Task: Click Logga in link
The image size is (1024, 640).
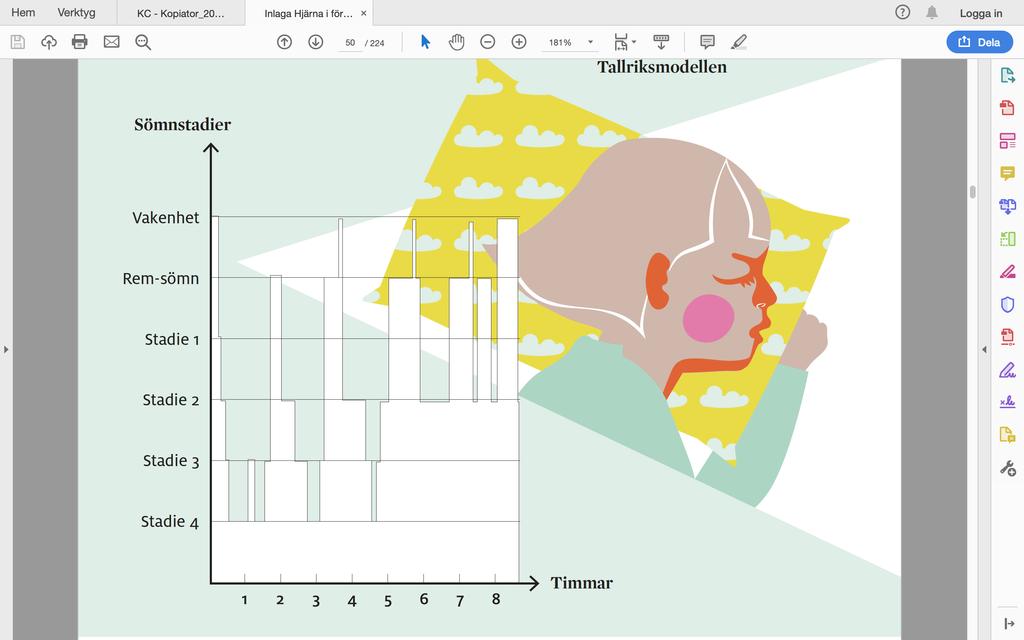Action: click(981, 13)
